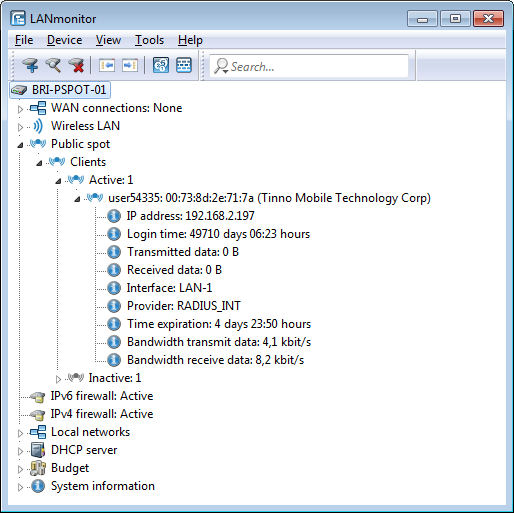Viewport: 514px width, 513px height.
Task: Click the Remove device red X icon
Action: tap(76, 65)
